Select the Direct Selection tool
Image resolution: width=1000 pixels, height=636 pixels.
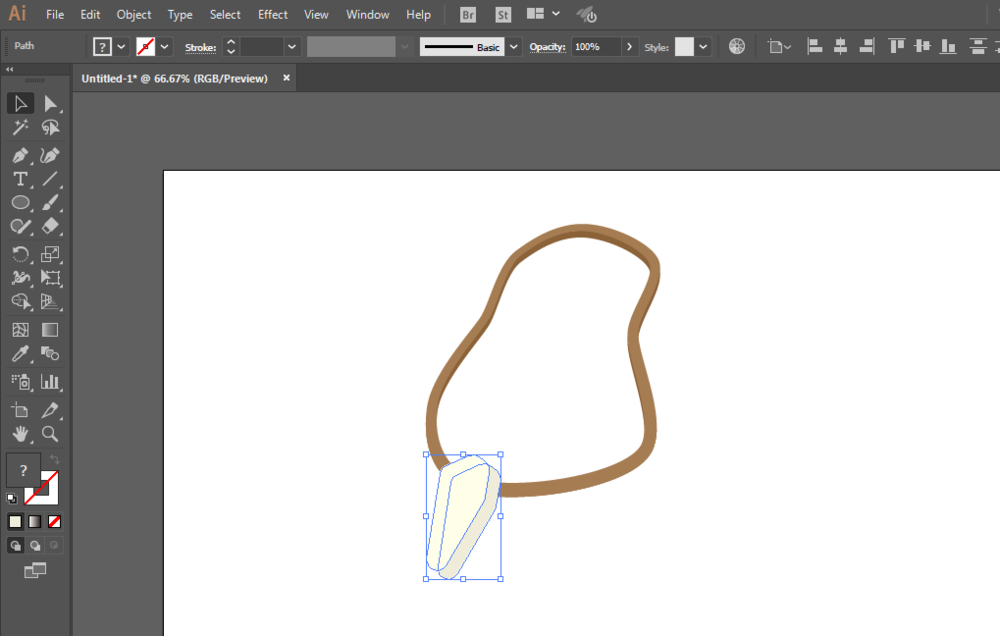pyautogui.click(x=50, y=103)
